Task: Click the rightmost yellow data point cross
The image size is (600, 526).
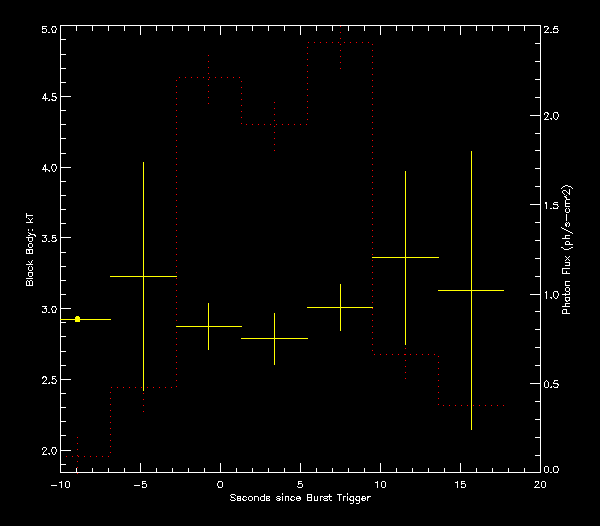Action: tap(471, 290)
